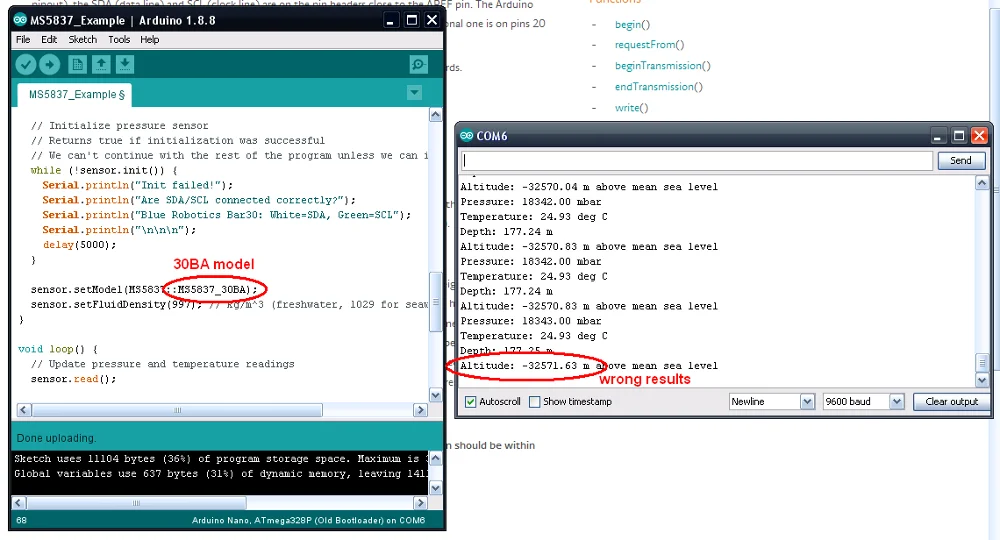Click the 'while (!sensor.init())' code line
Image resolution: width=1000 pixels, height=540 pixels.
pos(104,170)
